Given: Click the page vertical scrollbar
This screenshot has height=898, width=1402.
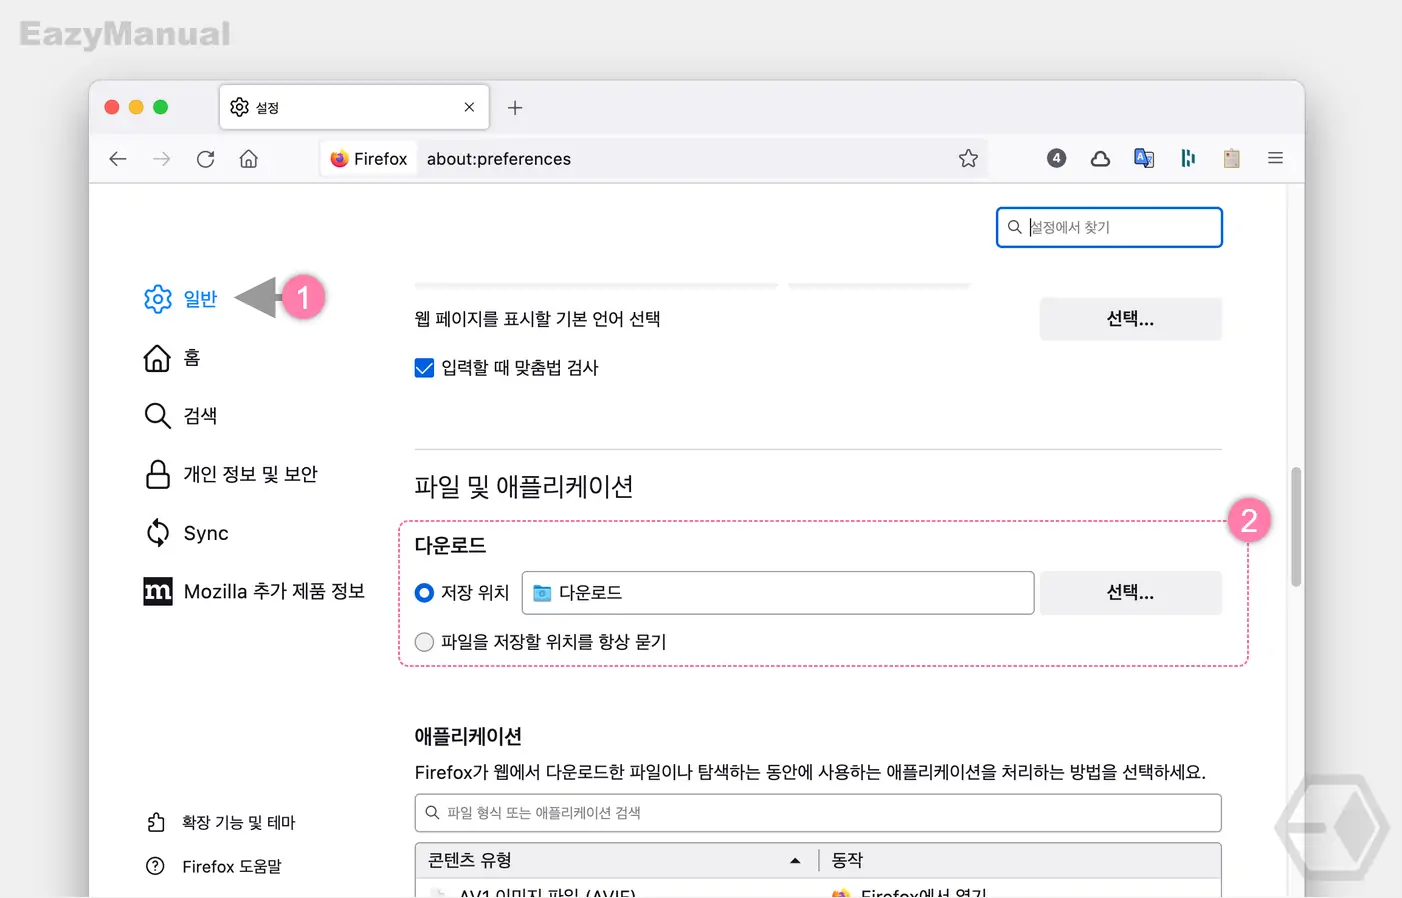Looking at the screenshot, I should tap(1296, 527).
